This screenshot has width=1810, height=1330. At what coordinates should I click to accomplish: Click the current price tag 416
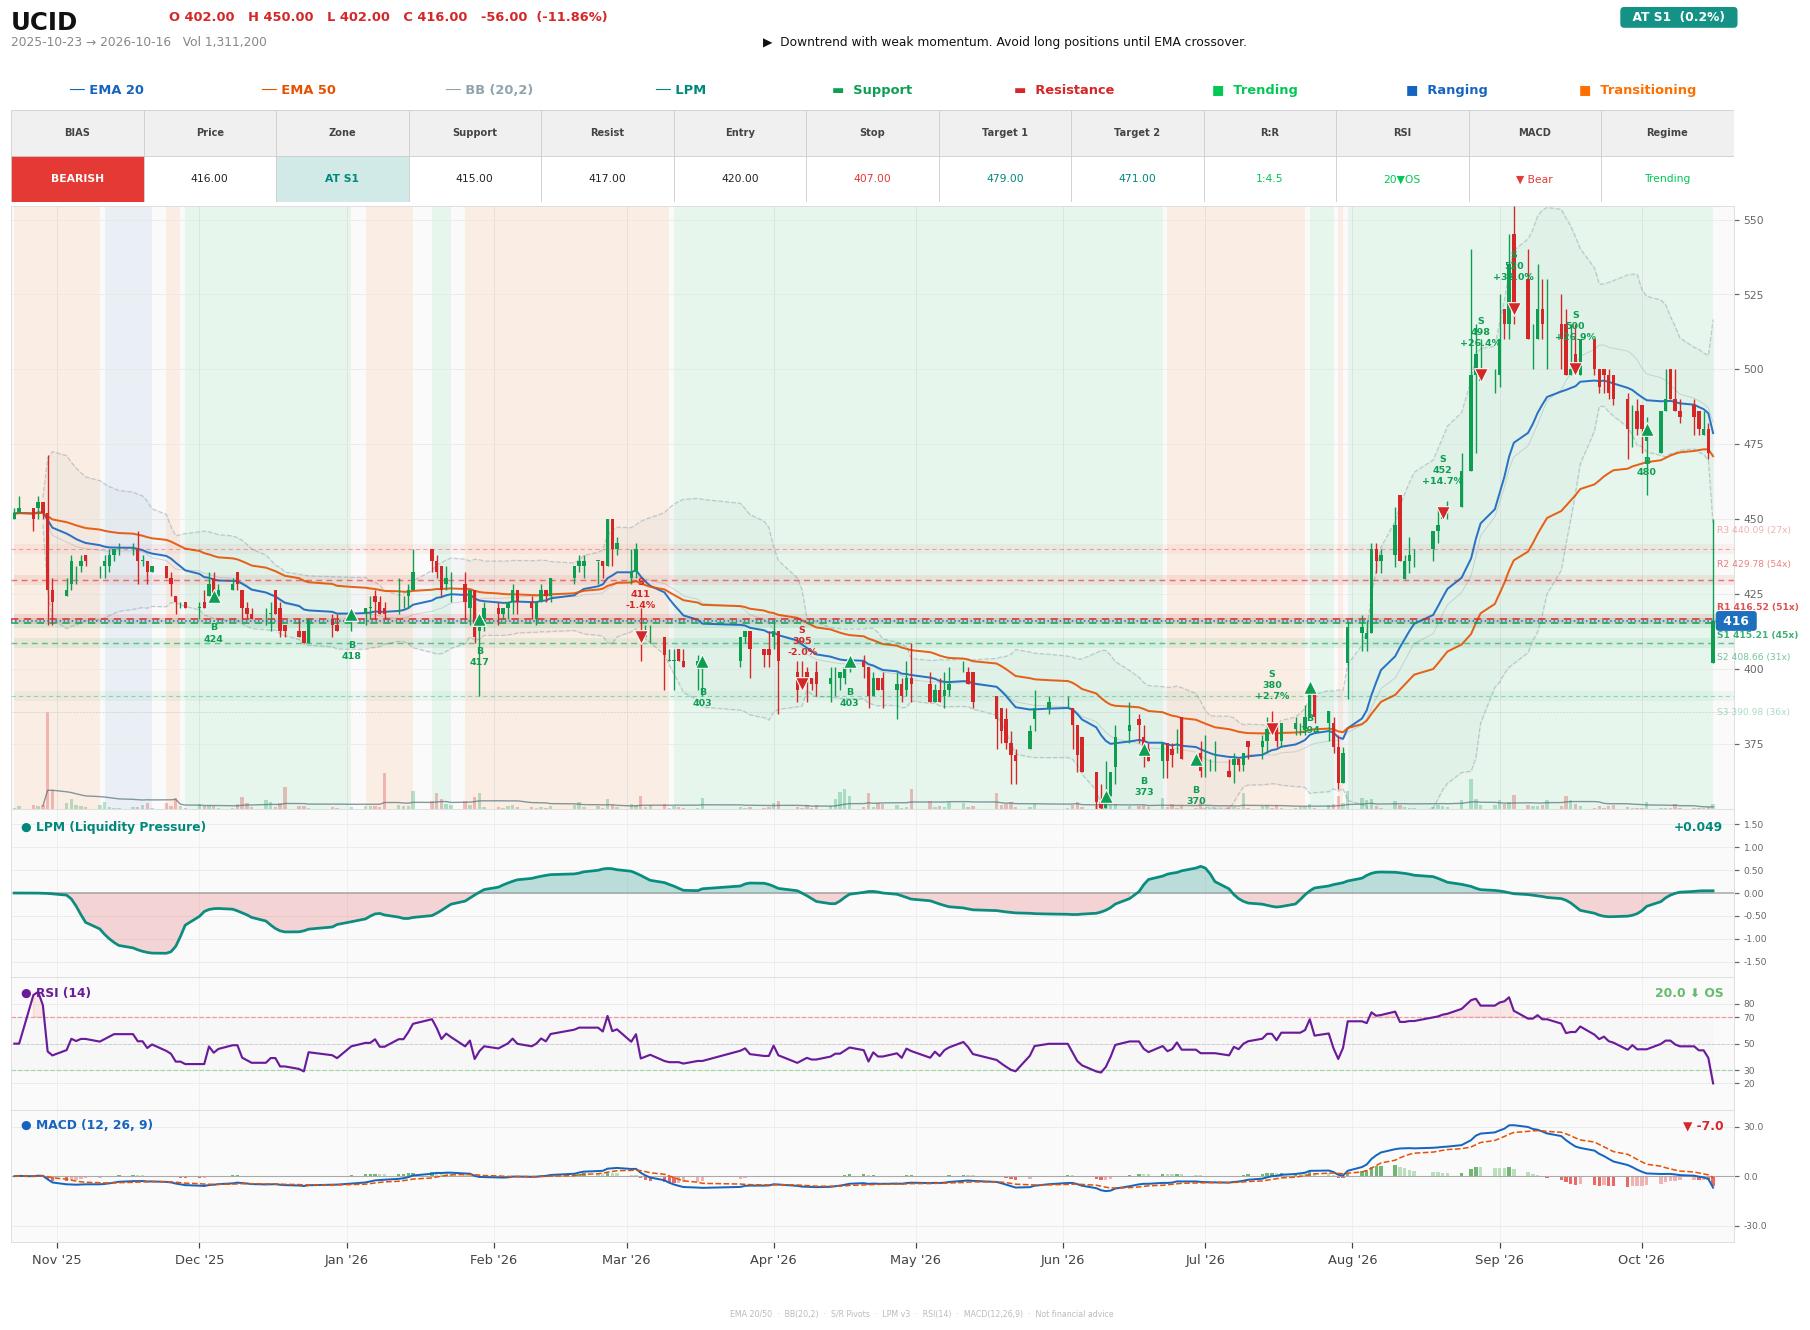[x=1735, y=621]
